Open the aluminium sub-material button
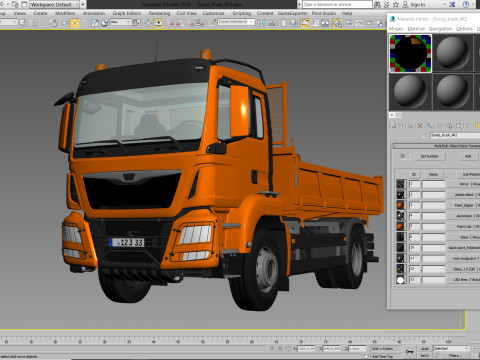The image size is (480, 360). [x=463, y=216]
